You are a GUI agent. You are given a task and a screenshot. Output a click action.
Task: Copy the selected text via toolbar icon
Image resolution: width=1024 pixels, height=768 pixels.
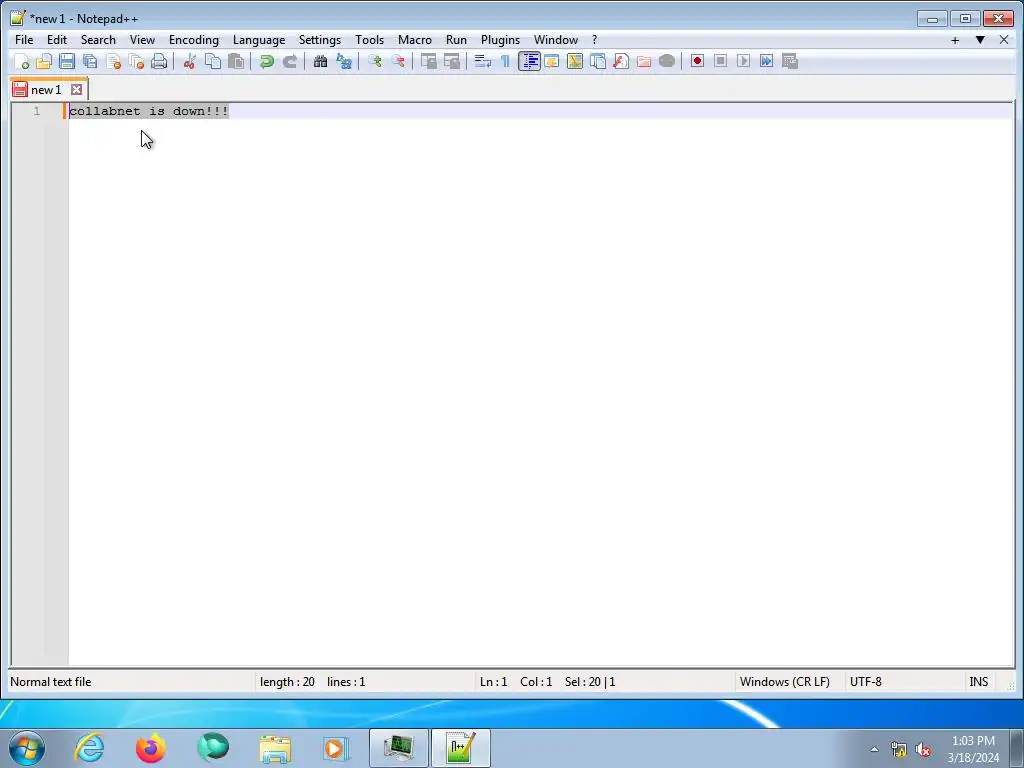[213, 61]
